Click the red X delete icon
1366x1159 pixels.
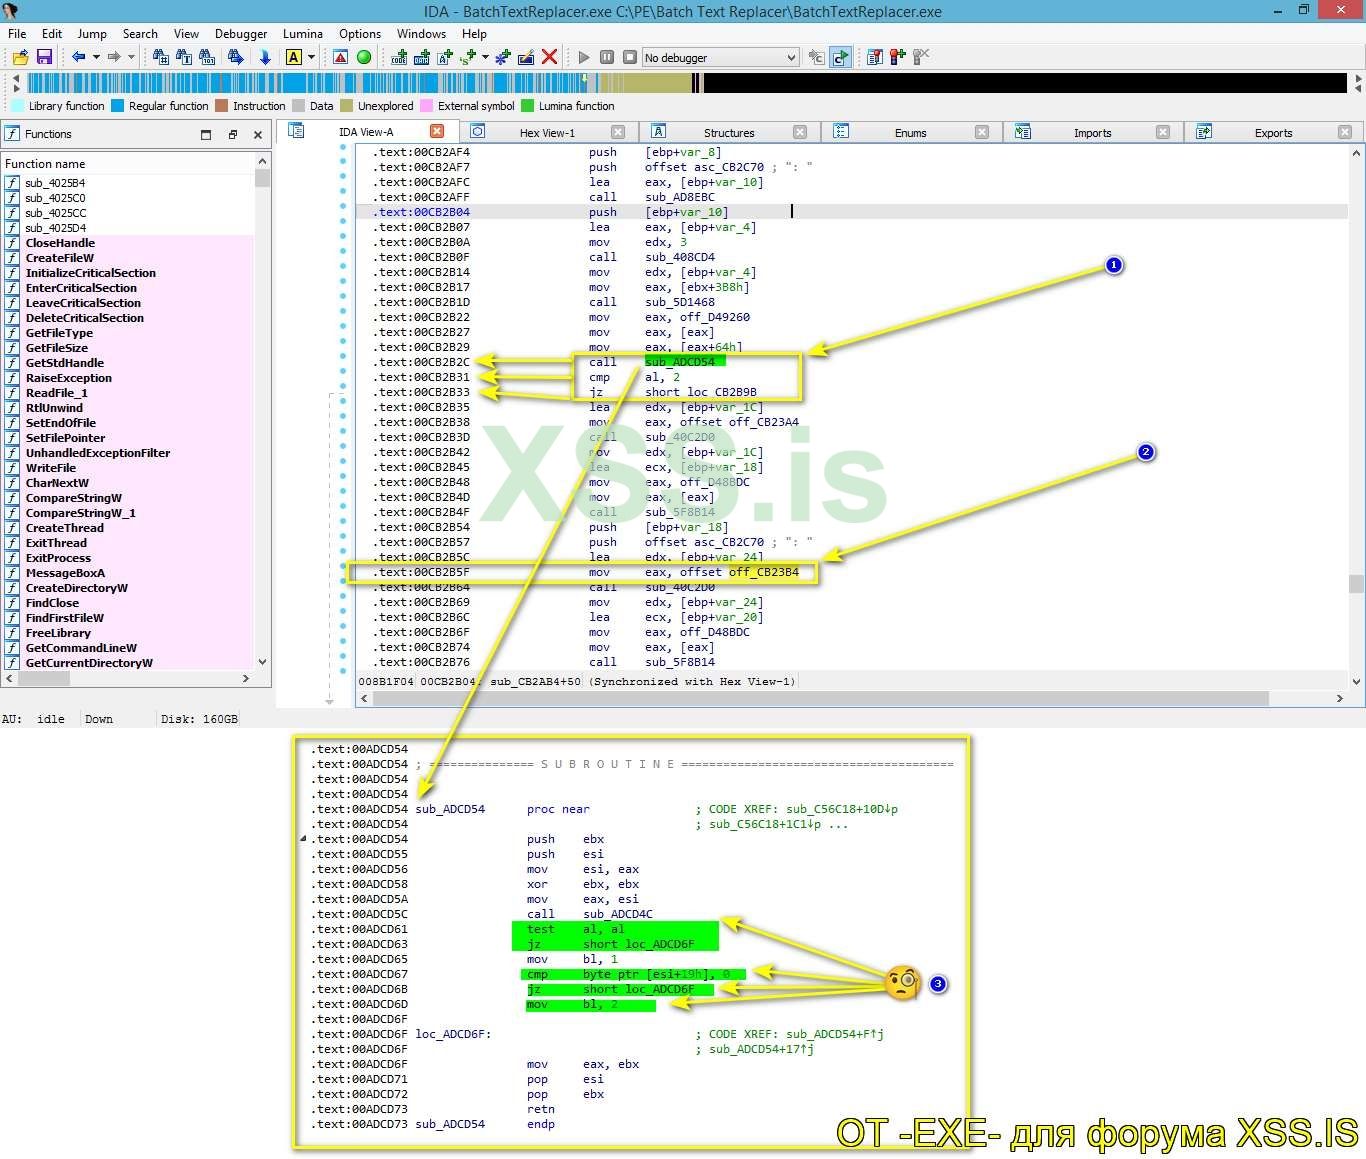549,57
